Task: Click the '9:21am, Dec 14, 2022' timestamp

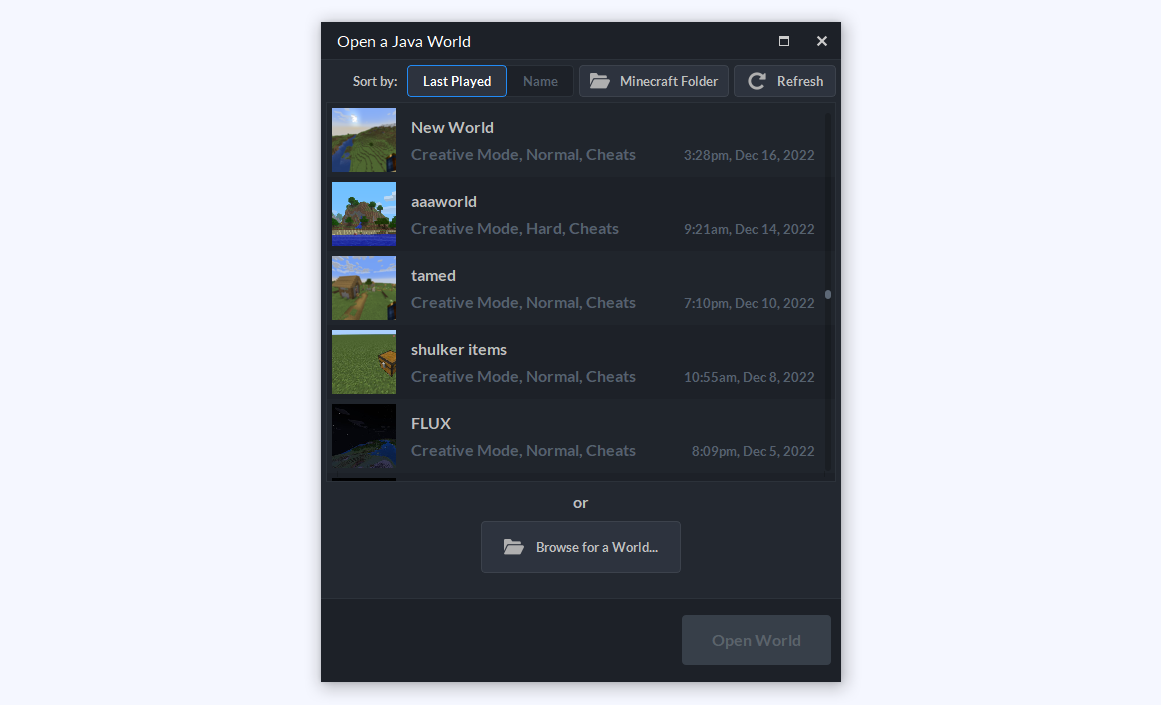Action: click(x=749, y=230)
